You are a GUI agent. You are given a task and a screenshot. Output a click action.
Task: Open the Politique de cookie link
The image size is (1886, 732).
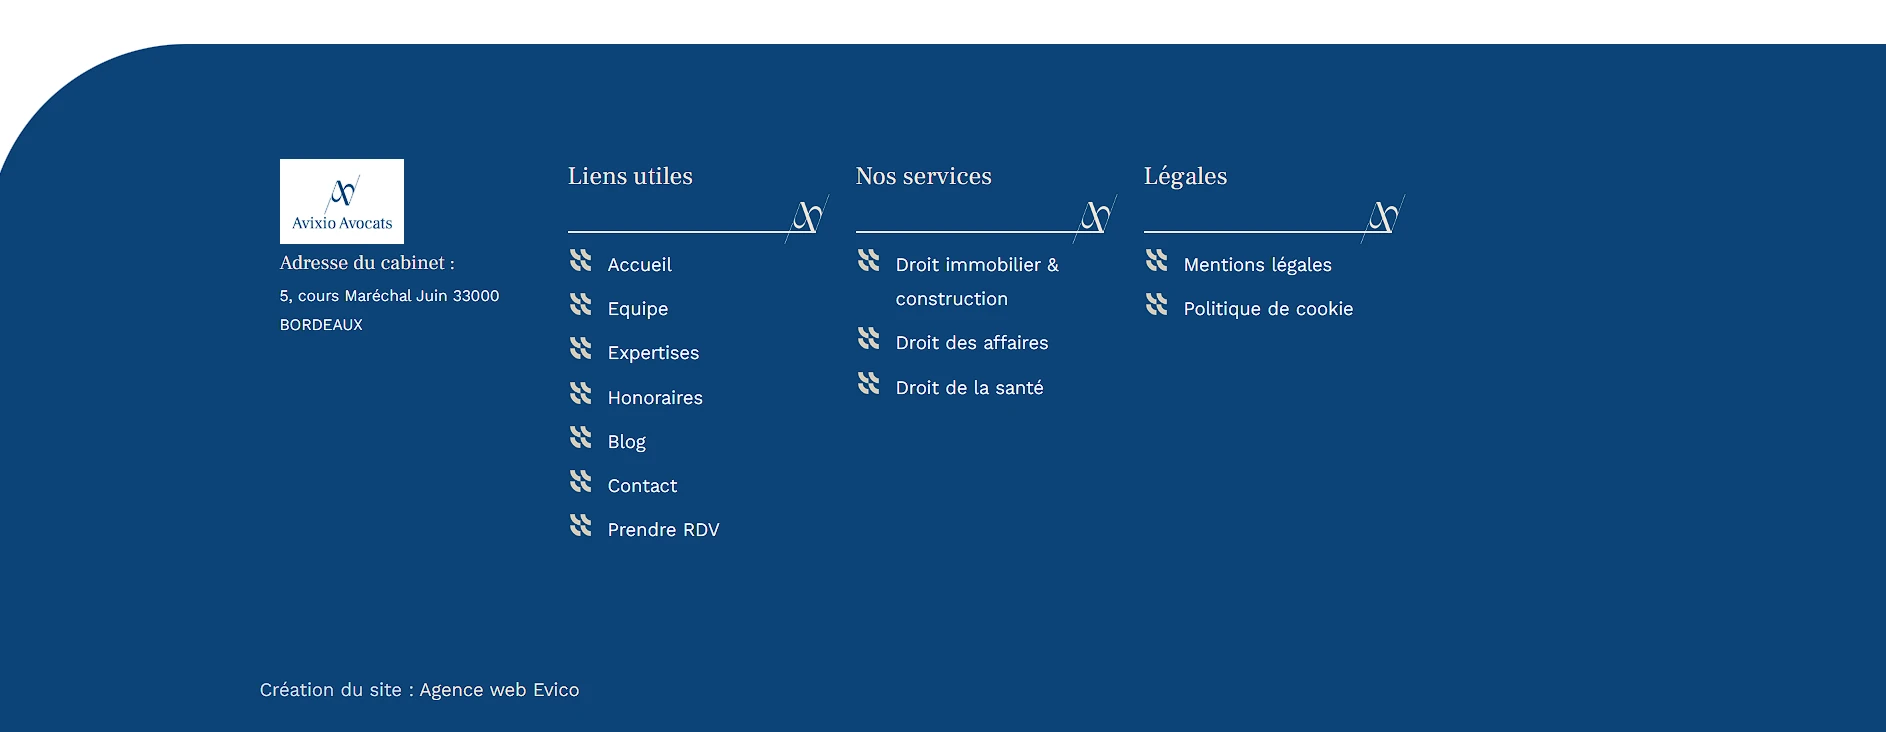click(1267, 309)
